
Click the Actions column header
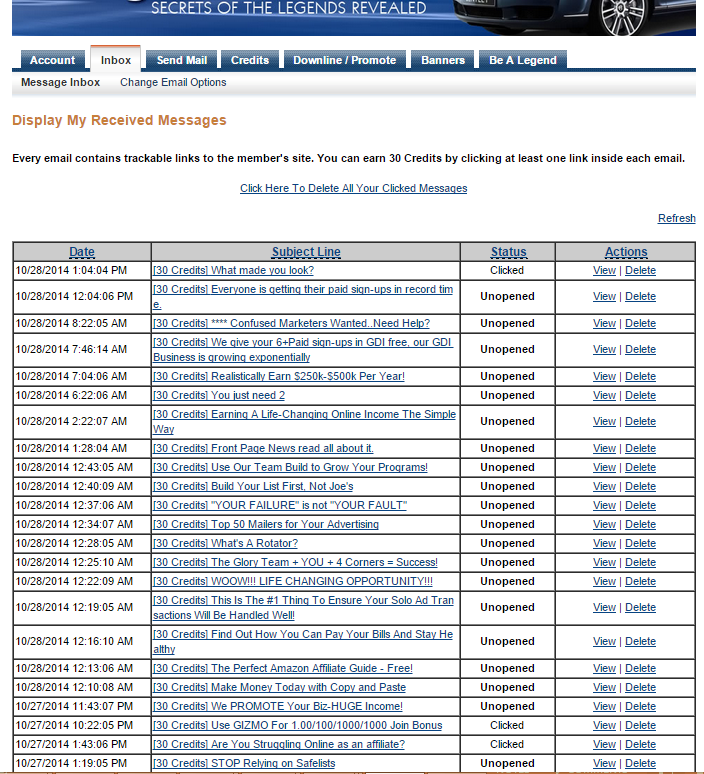(x=626, y=252)
